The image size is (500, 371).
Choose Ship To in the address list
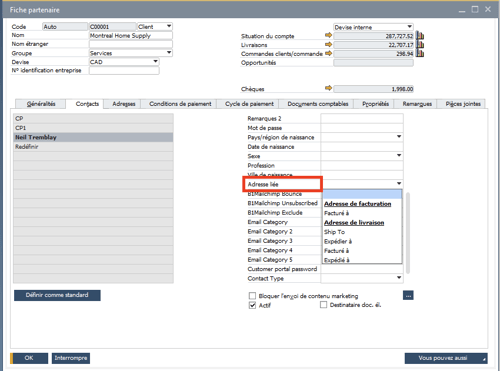[362, 232]
